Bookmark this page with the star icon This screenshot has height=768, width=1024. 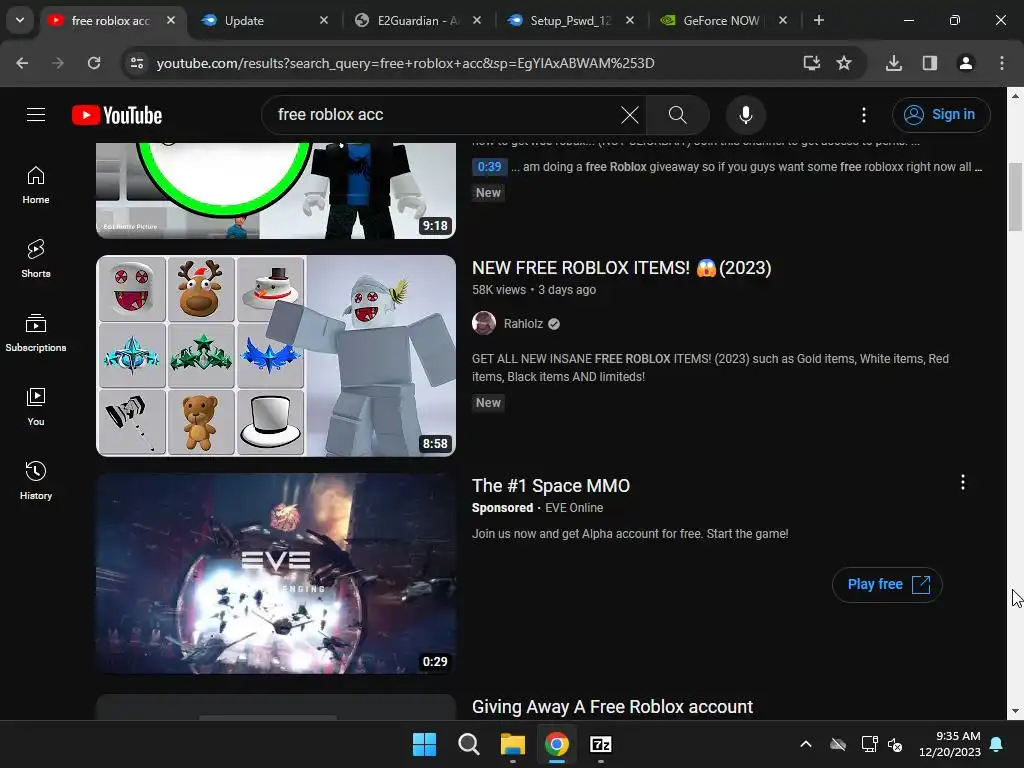pyautogui.click(x=844, y=63)
